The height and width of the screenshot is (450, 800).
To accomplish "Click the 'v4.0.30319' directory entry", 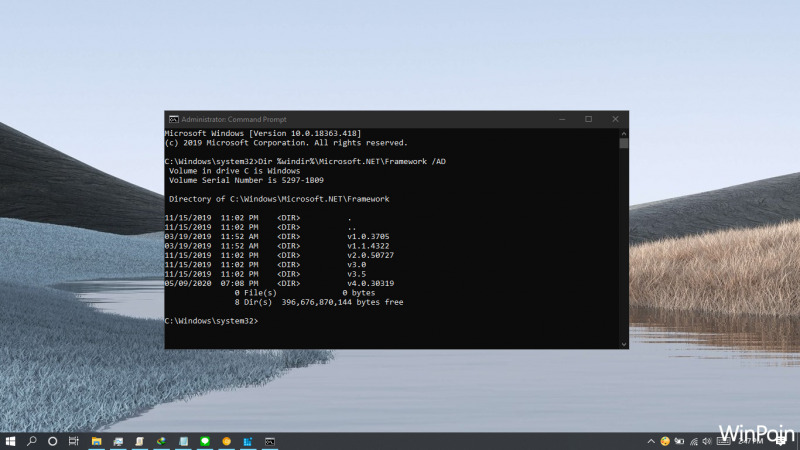I will pos(370,283).
